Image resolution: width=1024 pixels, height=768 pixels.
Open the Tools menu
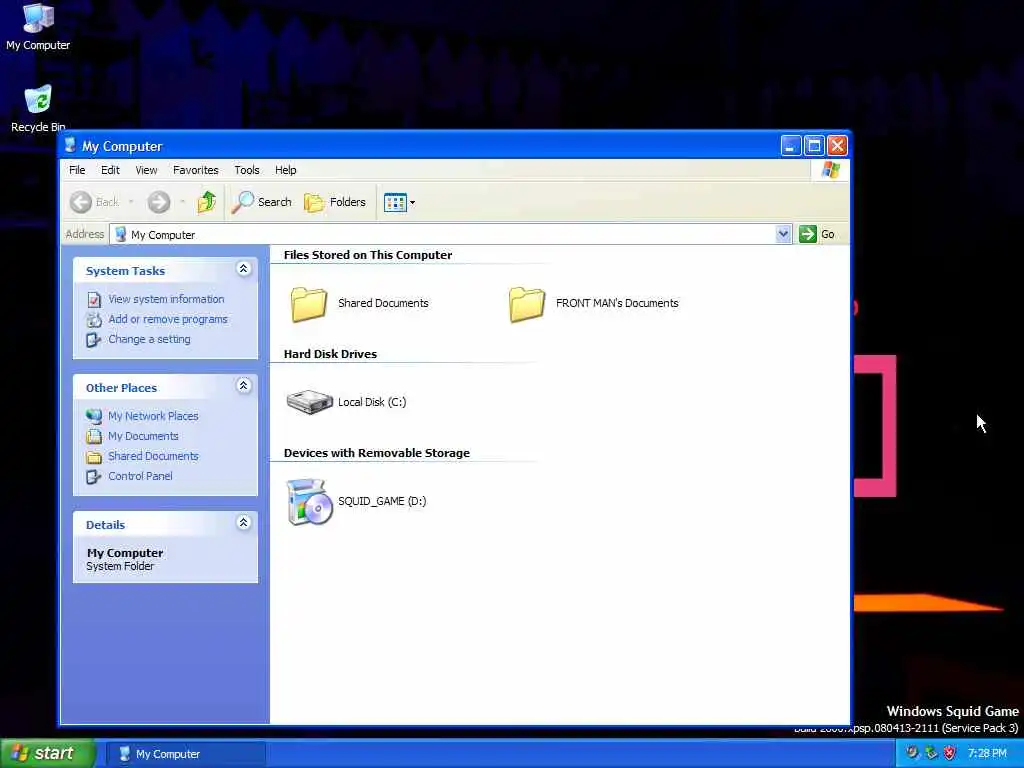pos(247,170)
